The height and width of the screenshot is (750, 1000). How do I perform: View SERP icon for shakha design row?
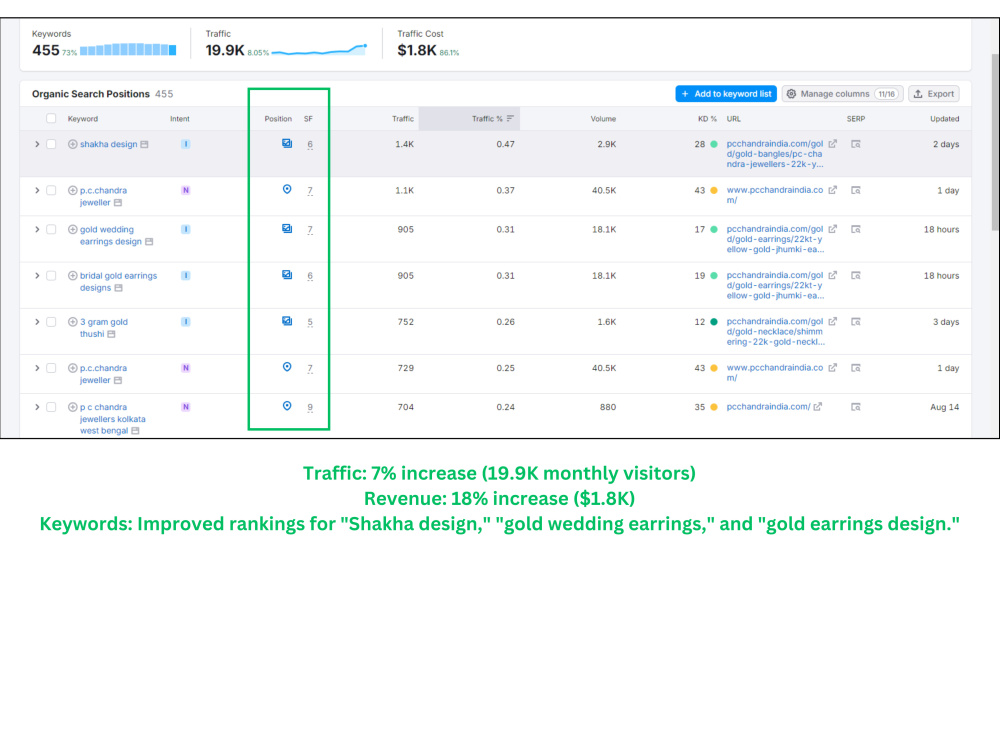pyautogui.click(x=856, y=144)
